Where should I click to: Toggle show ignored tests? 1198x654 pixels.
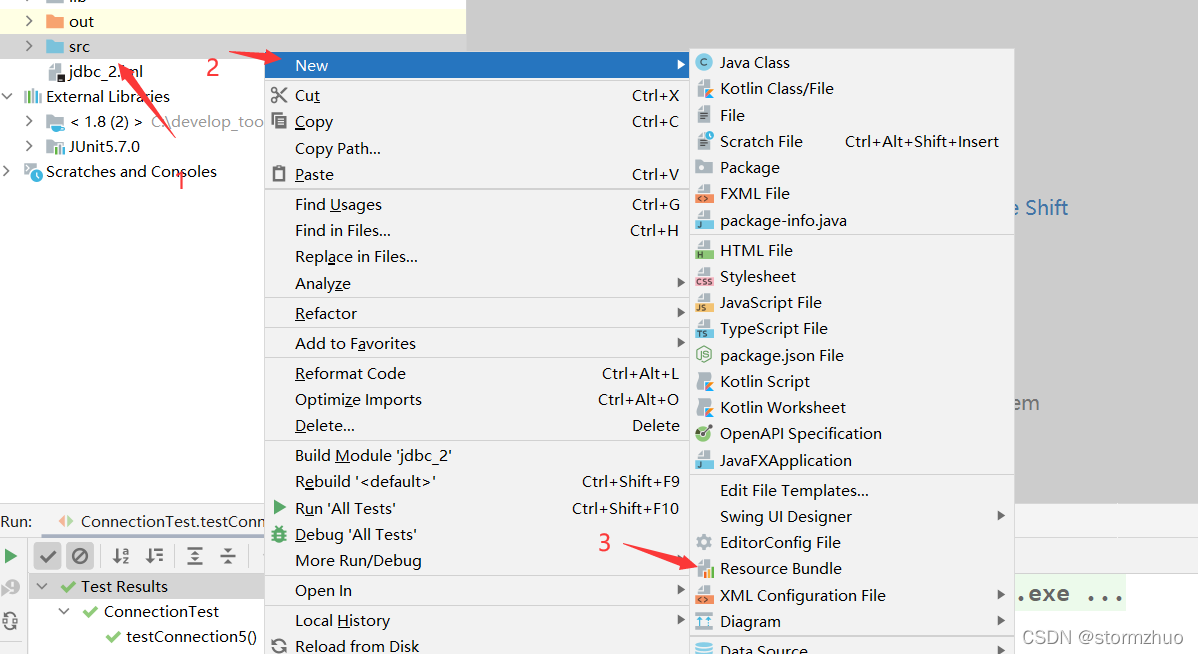coord(79,556)
